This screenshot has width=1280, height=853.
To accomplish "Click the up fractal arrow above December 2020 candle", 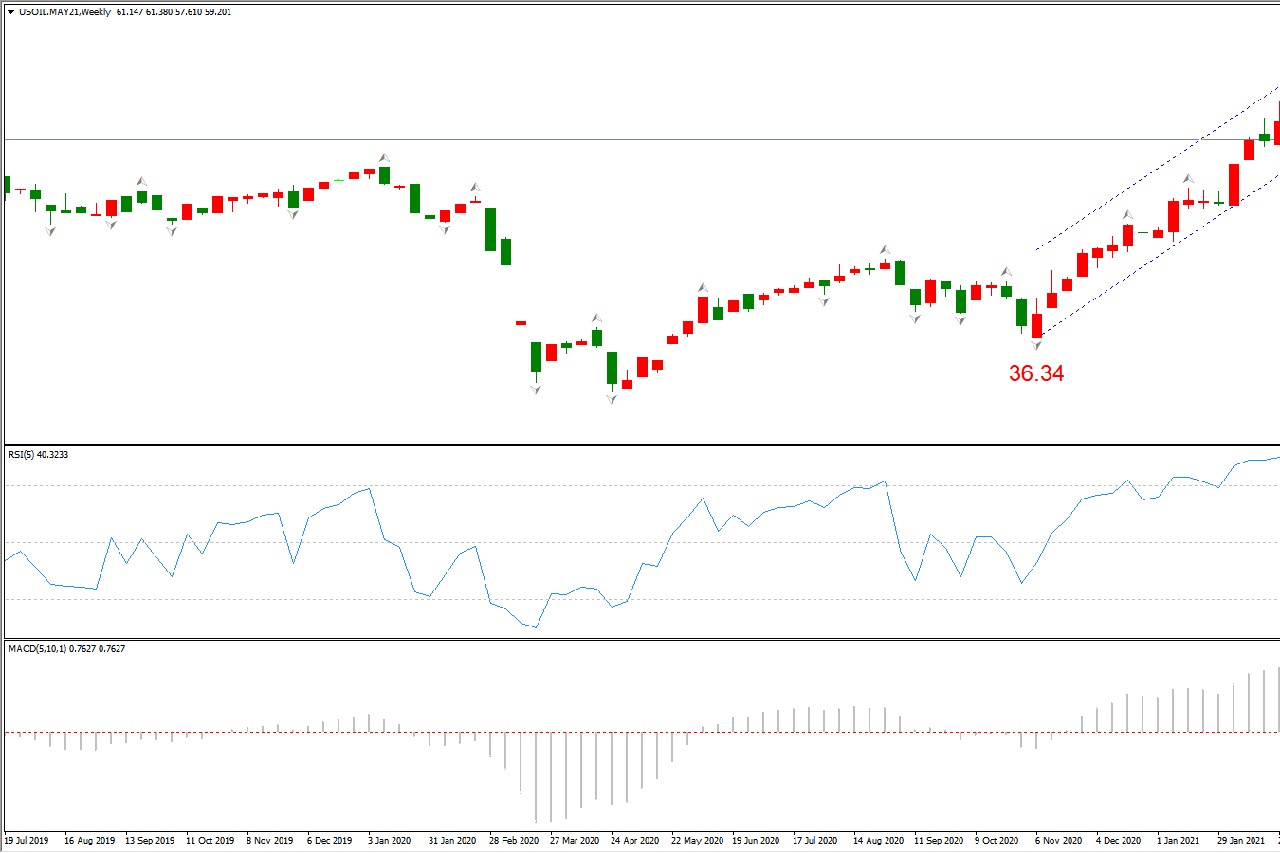I will pyautogui.click(x=1128, y=214).
